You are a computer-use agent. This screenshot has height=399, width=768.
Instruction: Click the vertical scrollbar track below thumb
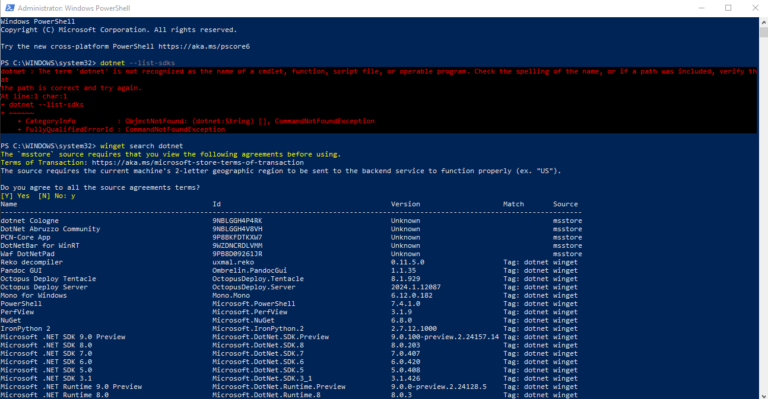tap(764, 213)
